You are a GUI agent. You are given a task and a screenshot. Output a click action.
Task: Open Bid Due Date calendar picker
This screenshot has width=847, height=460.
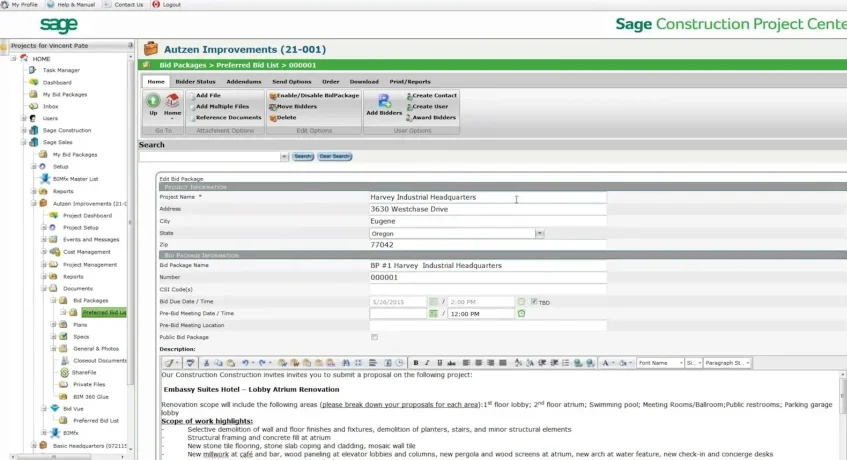pyautogui.click(x=433, y=302)
